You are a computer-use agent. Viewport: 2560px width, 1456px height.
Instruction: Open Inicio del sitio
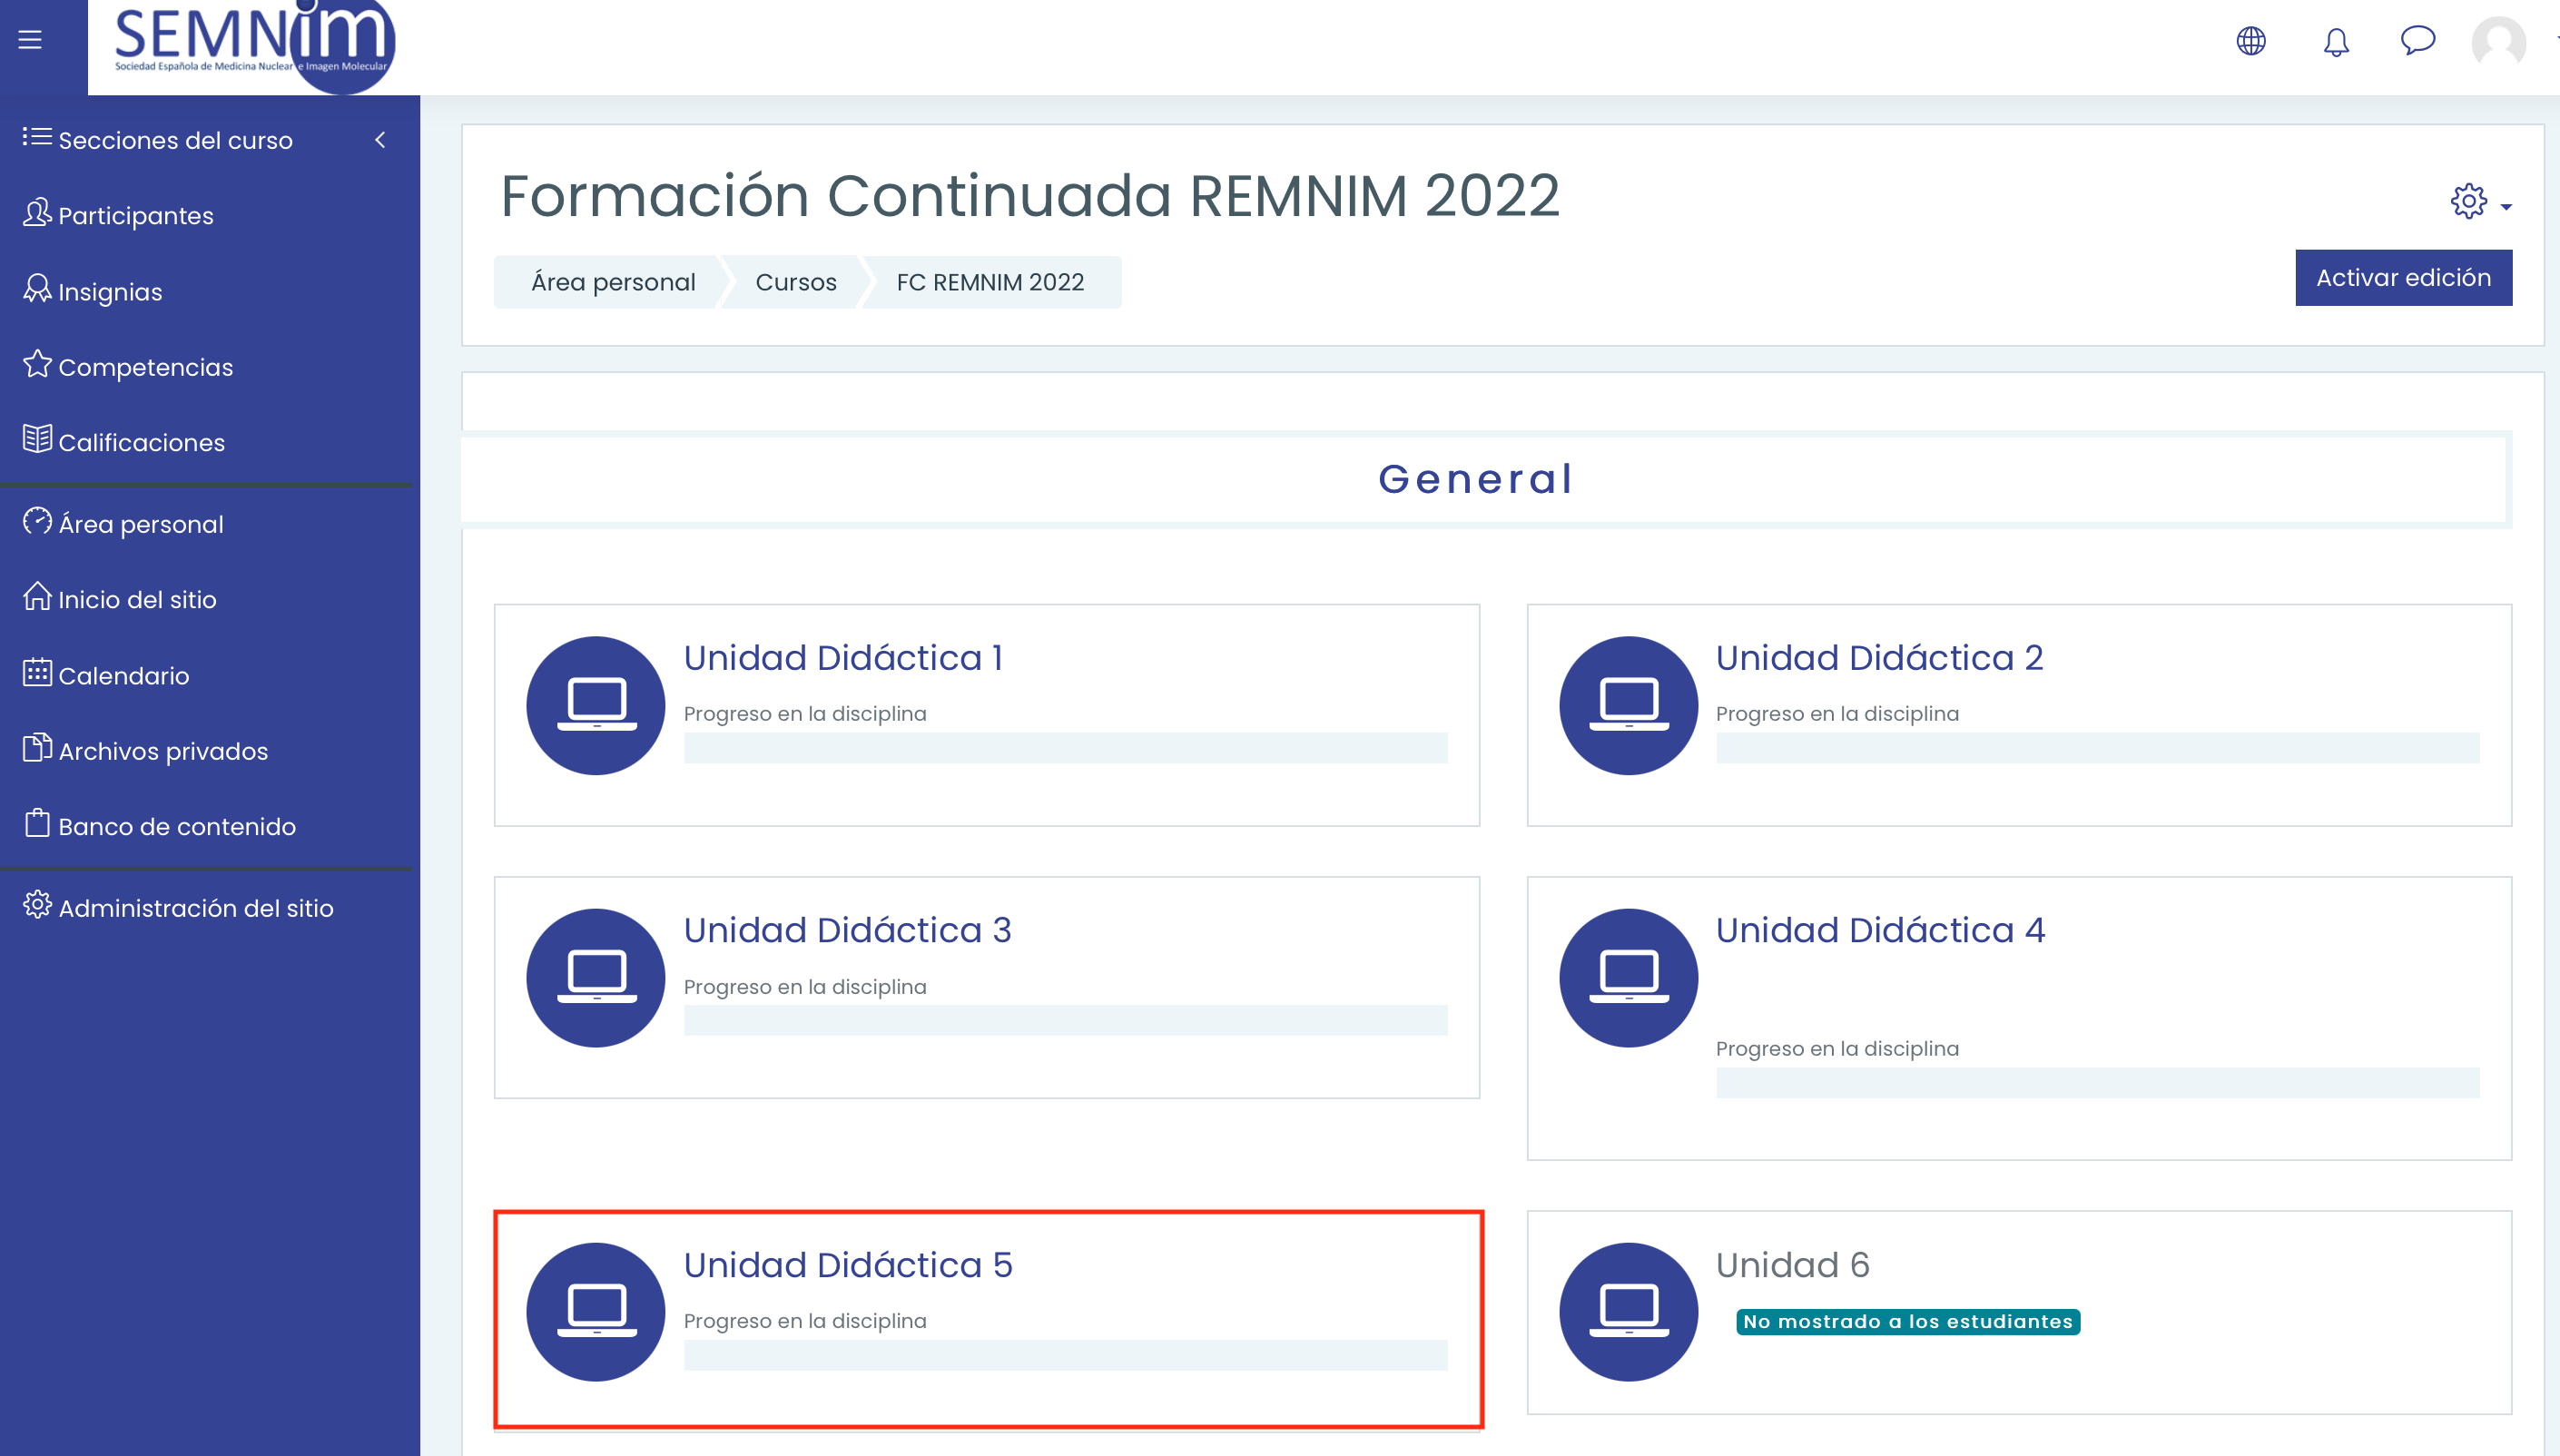137,599
